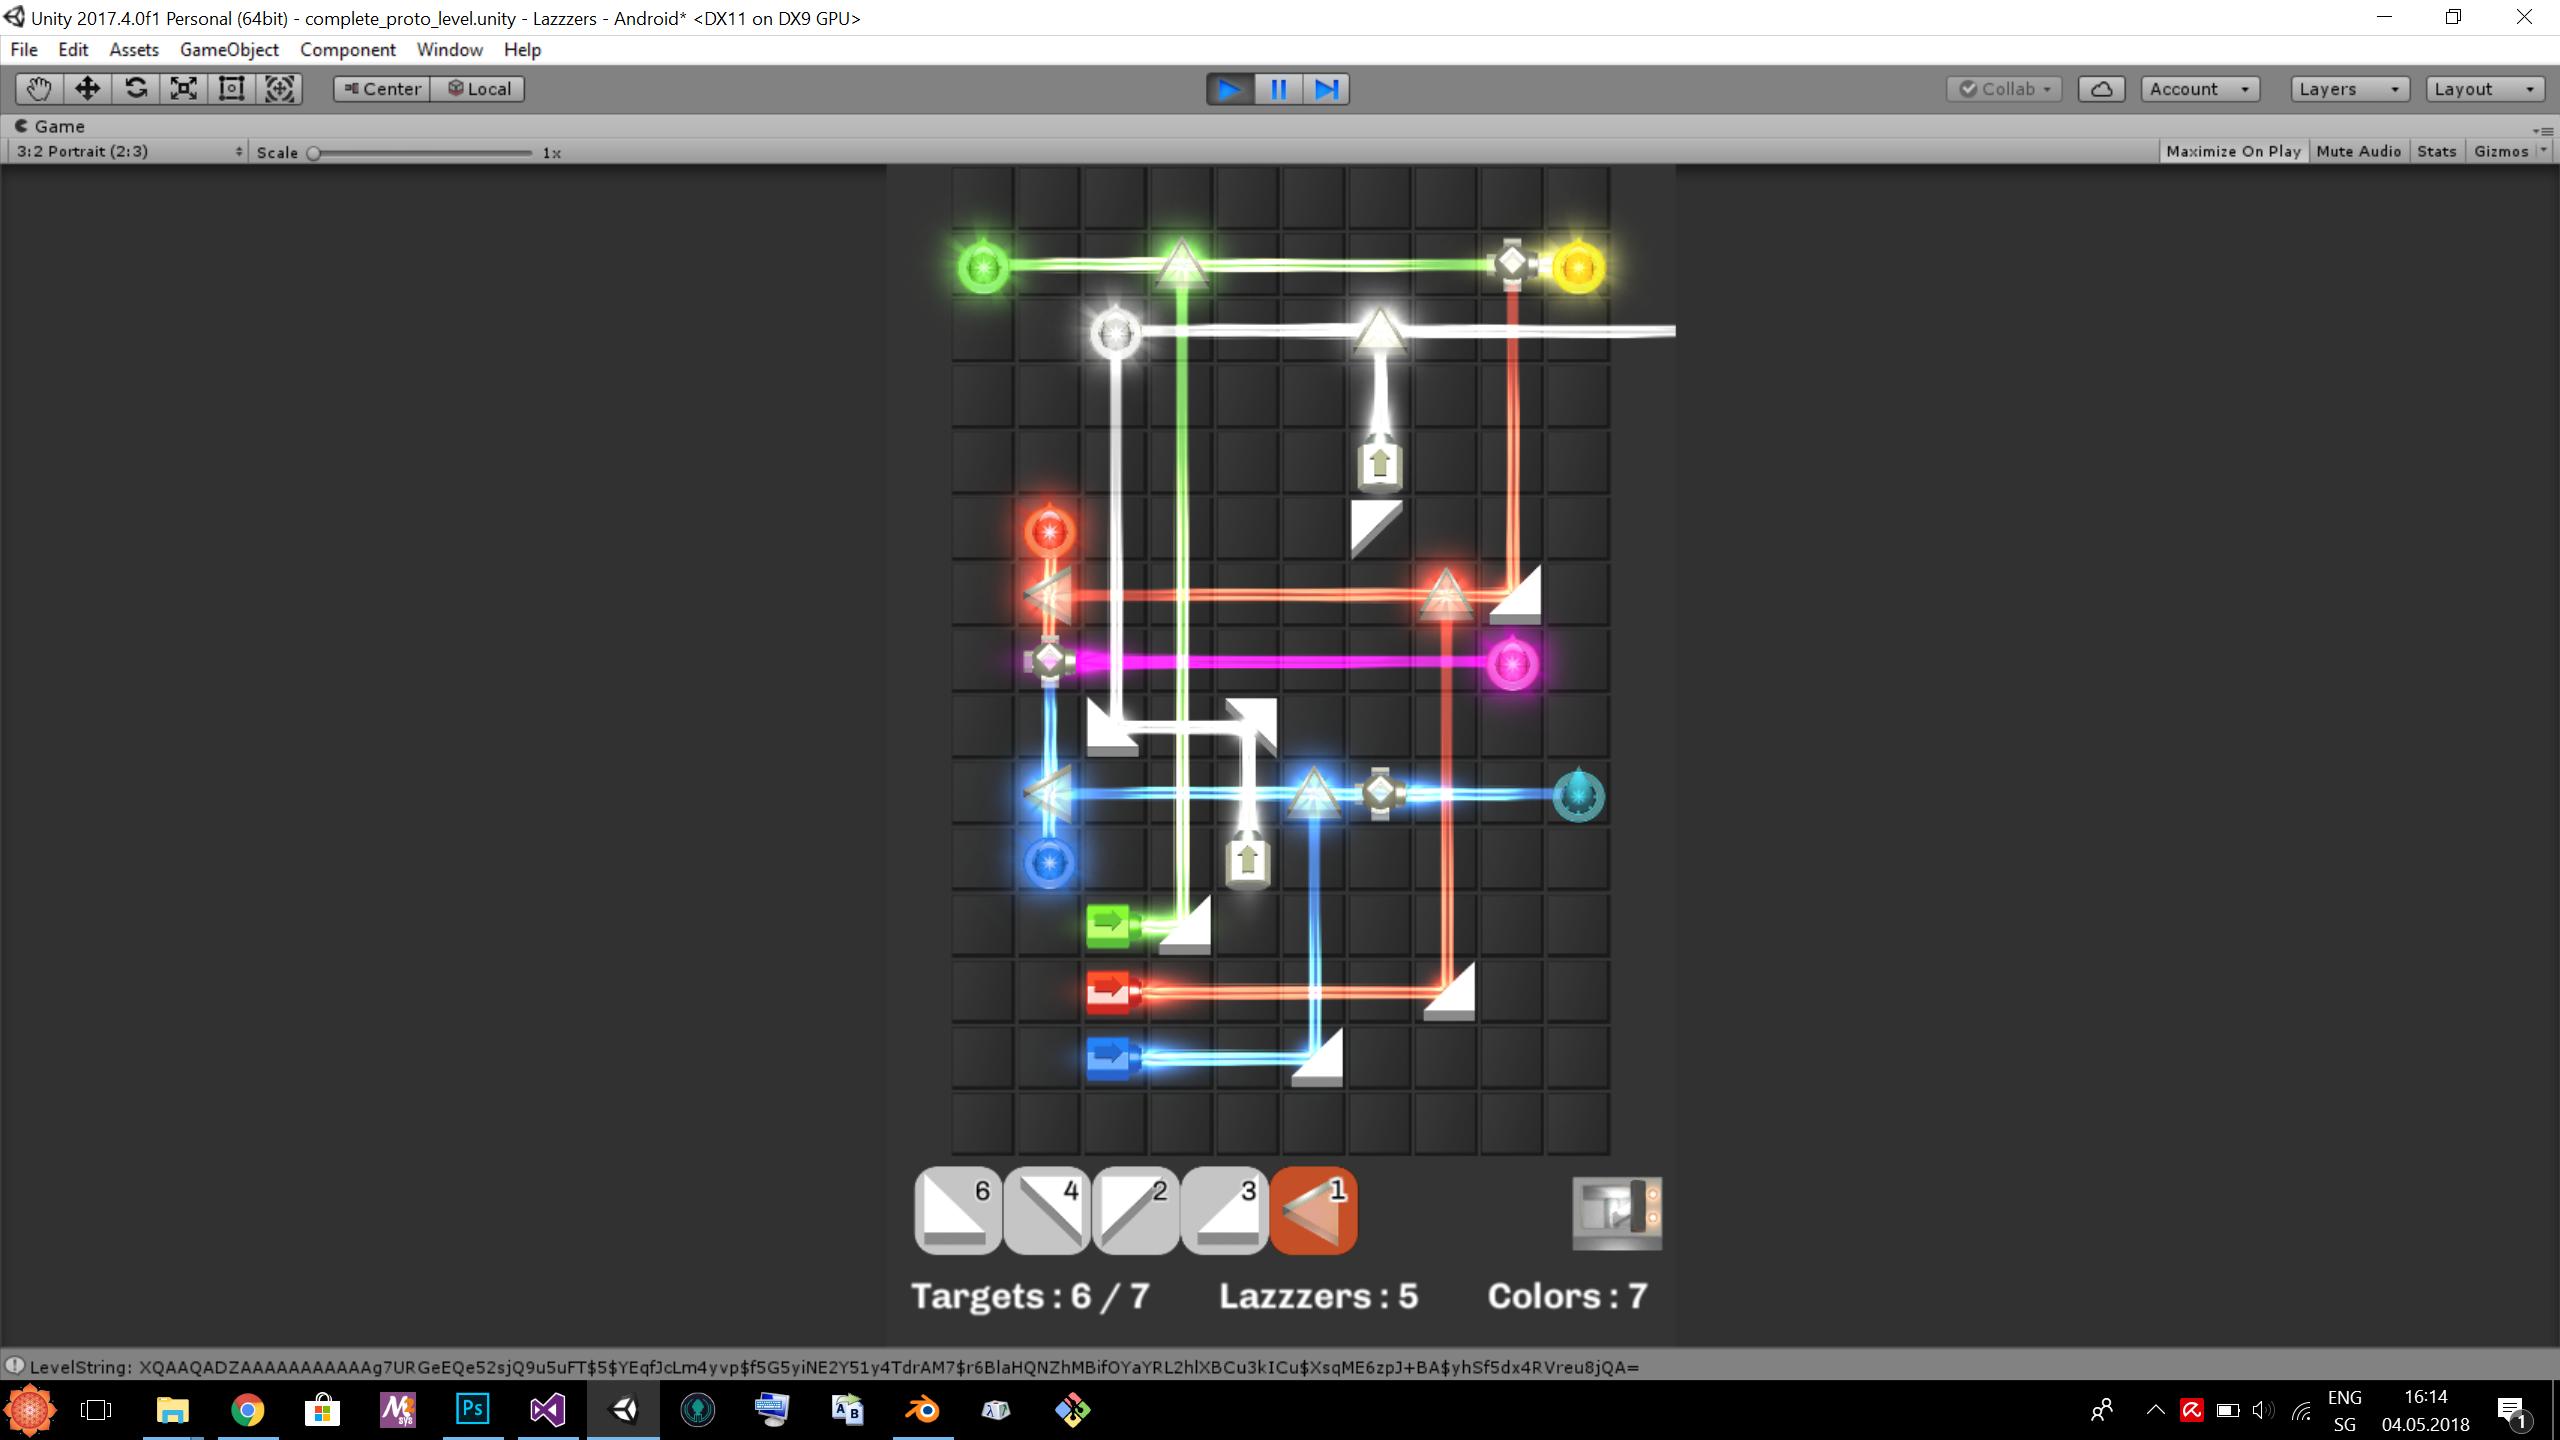
Task: Open the cloud services panel
Action: 2101,89
